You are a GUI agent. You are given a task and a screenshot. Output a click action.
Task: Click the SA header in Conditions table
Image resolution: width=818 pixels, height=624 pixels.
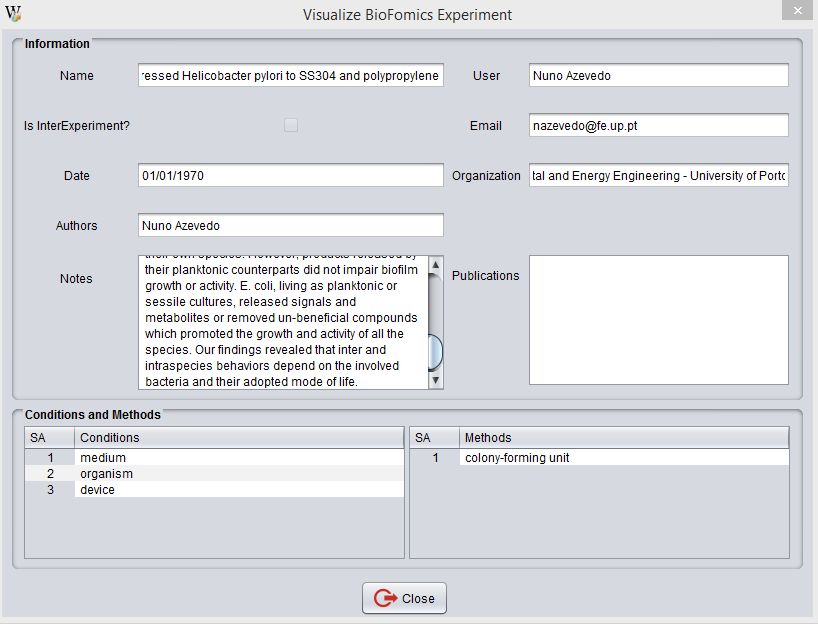pos(50,438)
